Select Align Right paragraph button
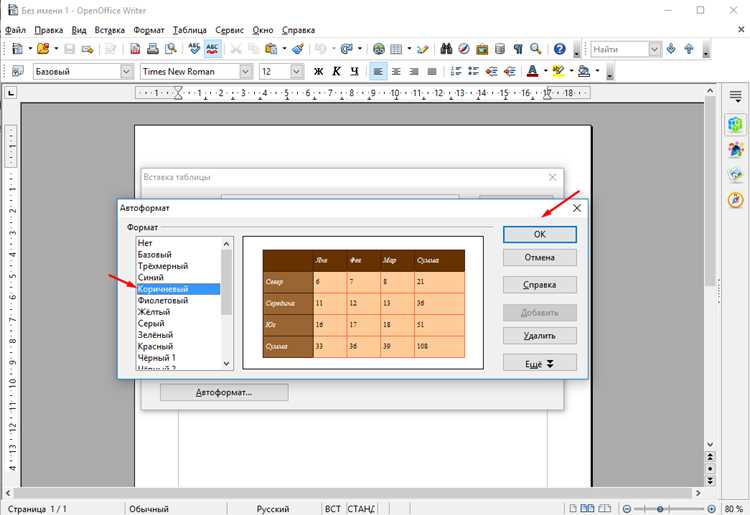Image resolution: width=750 pixels, height=515 pixels. 414,71
